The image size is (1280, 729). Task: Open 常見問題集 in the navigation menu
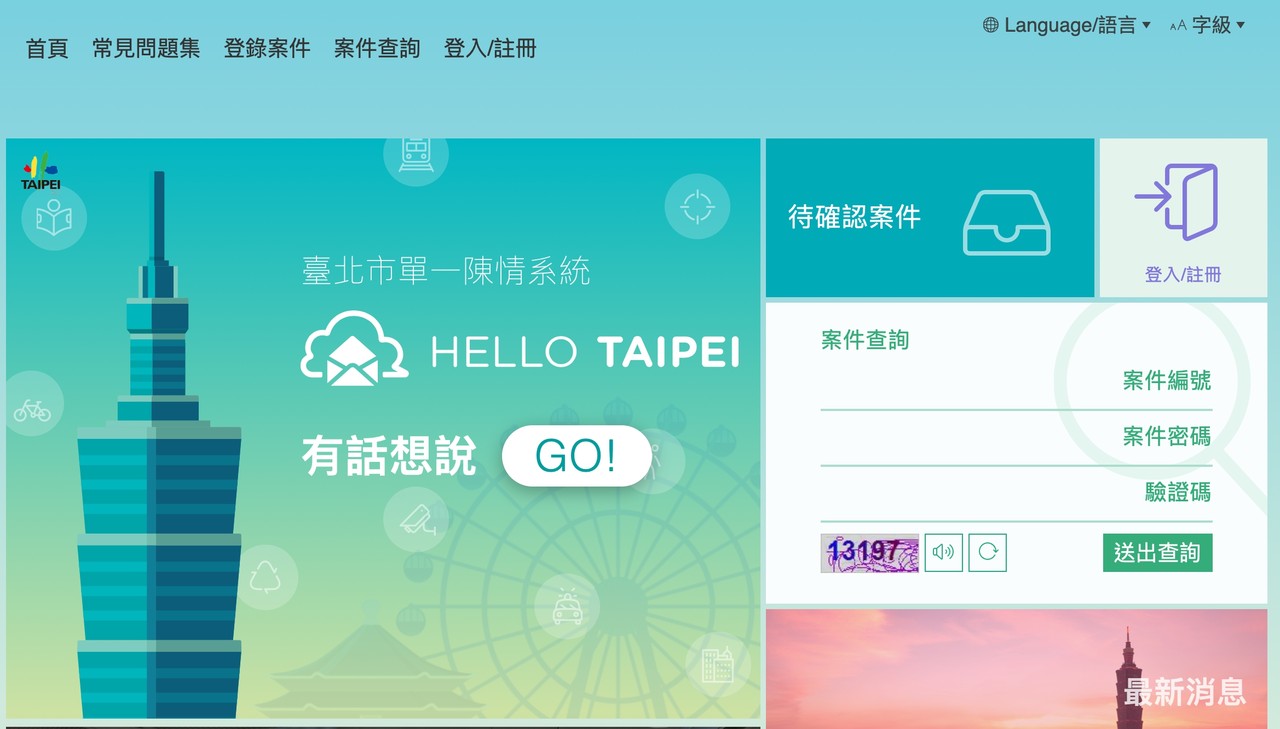point(146,48)
